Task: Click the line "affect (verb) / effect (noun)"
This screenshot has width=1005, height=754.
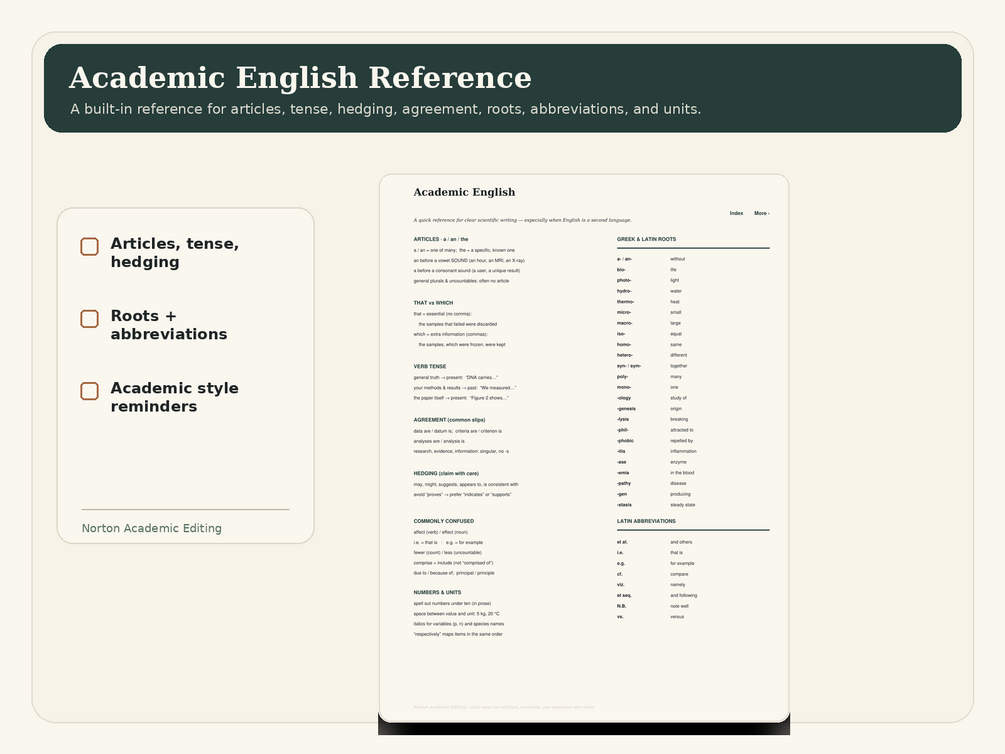Action: coord(440,532)
